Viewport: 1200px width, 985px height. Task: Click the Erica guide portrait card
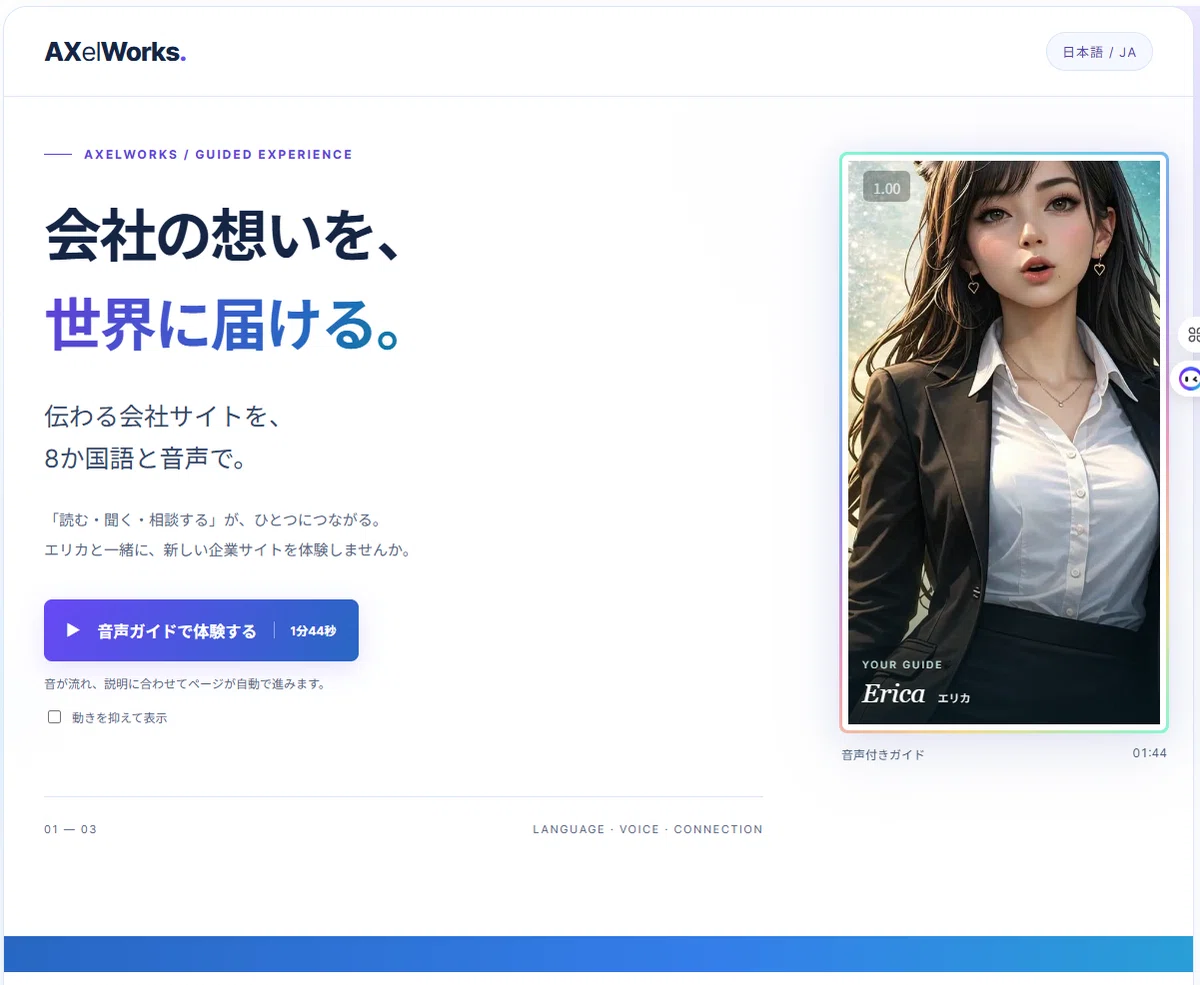1004,442
